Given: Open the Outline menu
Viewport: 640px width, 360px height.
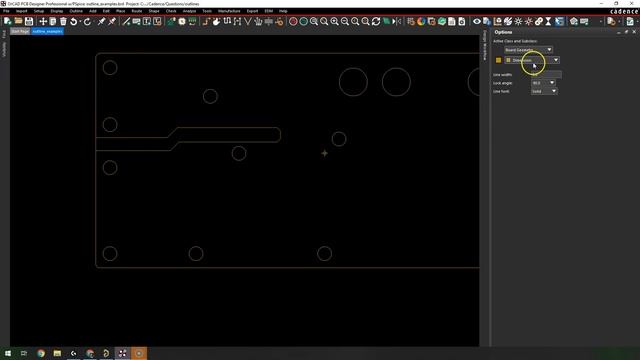Looking at the screenshot, I should click(76, 11).
